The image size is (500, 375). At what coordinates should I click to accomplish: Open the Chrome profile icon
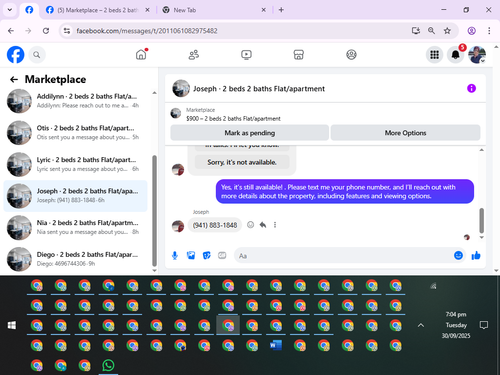coord(471,31)
